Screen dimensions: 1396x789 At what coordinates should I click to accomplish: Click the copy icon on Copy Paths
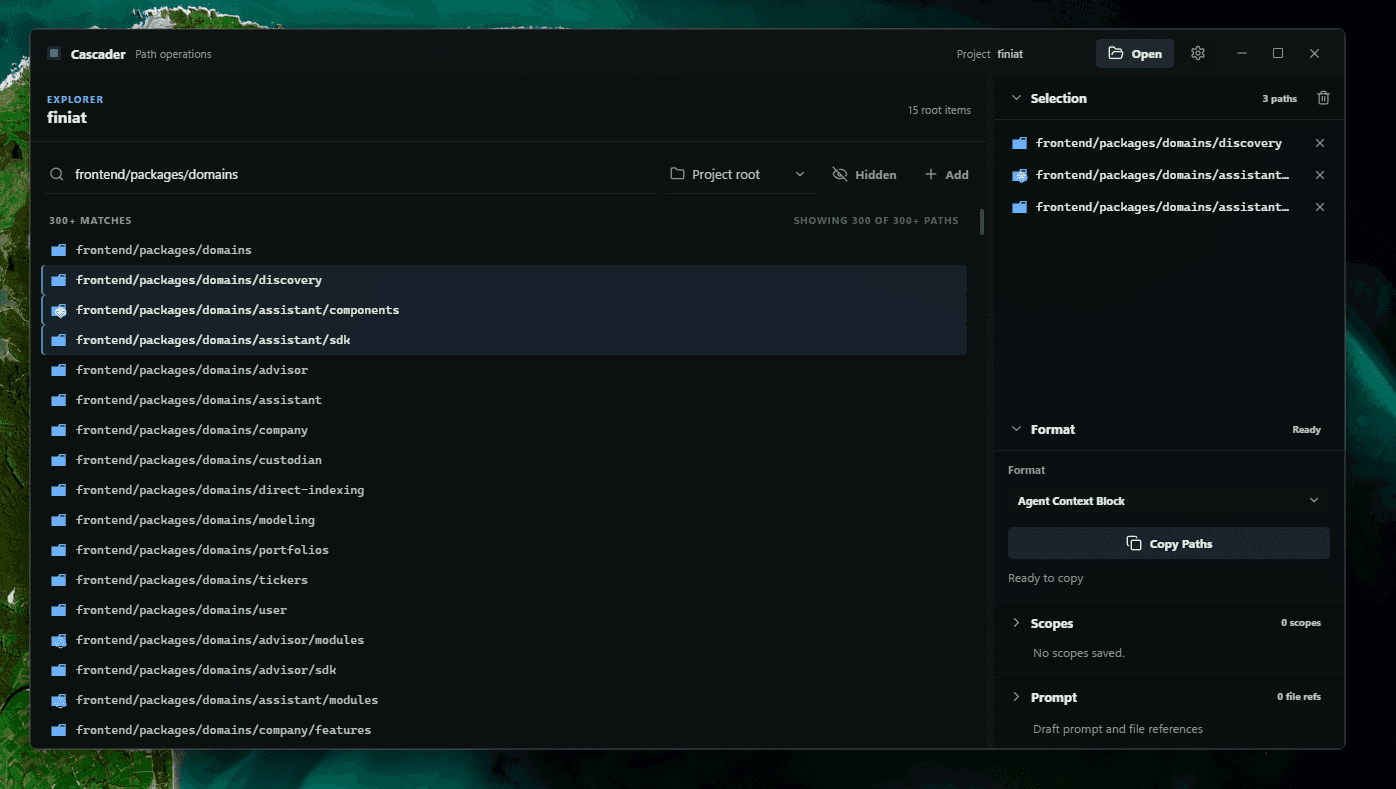pyautogui.click(x=1134, y=544)
